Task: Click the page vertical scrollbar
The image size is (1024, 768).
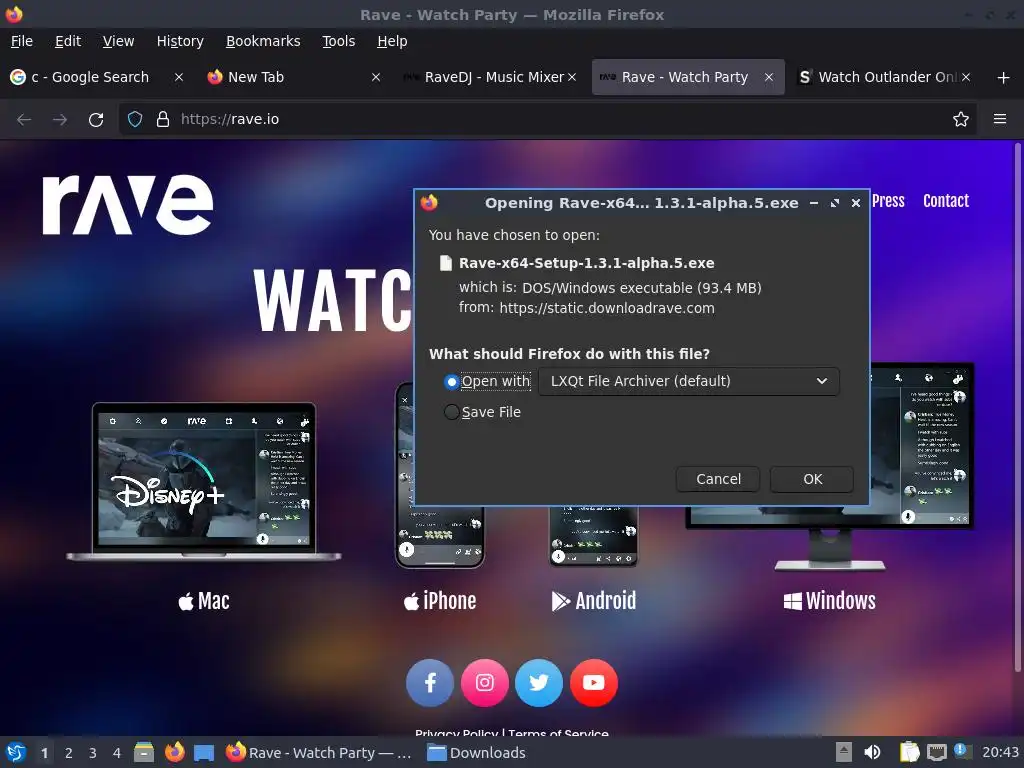Action: [1017, 408]
